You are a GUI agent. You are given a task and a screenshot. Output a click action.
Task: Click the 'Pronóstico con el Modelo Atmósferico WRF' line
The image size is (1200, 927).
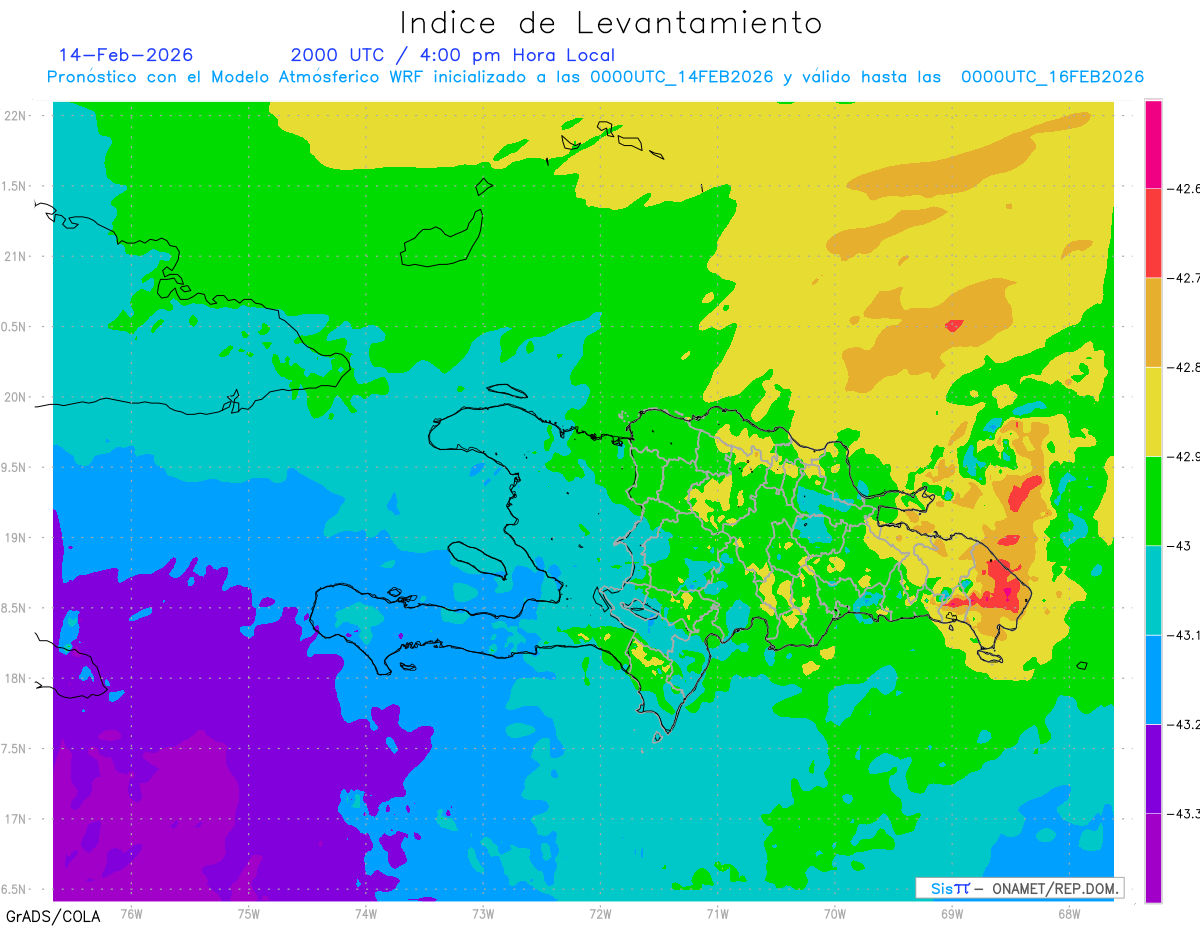595,77
